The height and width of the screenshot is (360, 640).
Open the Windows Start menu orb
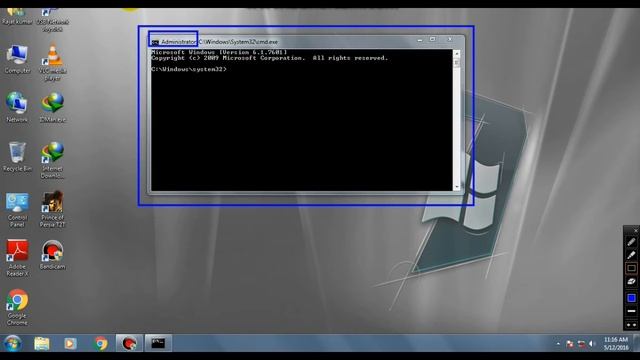[13, 343]
